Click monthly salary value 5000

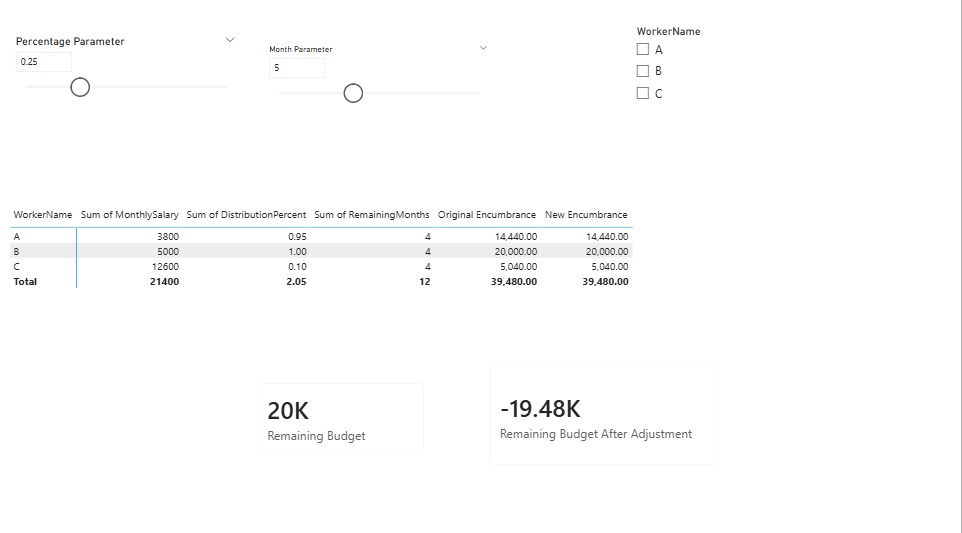point(167,251)
